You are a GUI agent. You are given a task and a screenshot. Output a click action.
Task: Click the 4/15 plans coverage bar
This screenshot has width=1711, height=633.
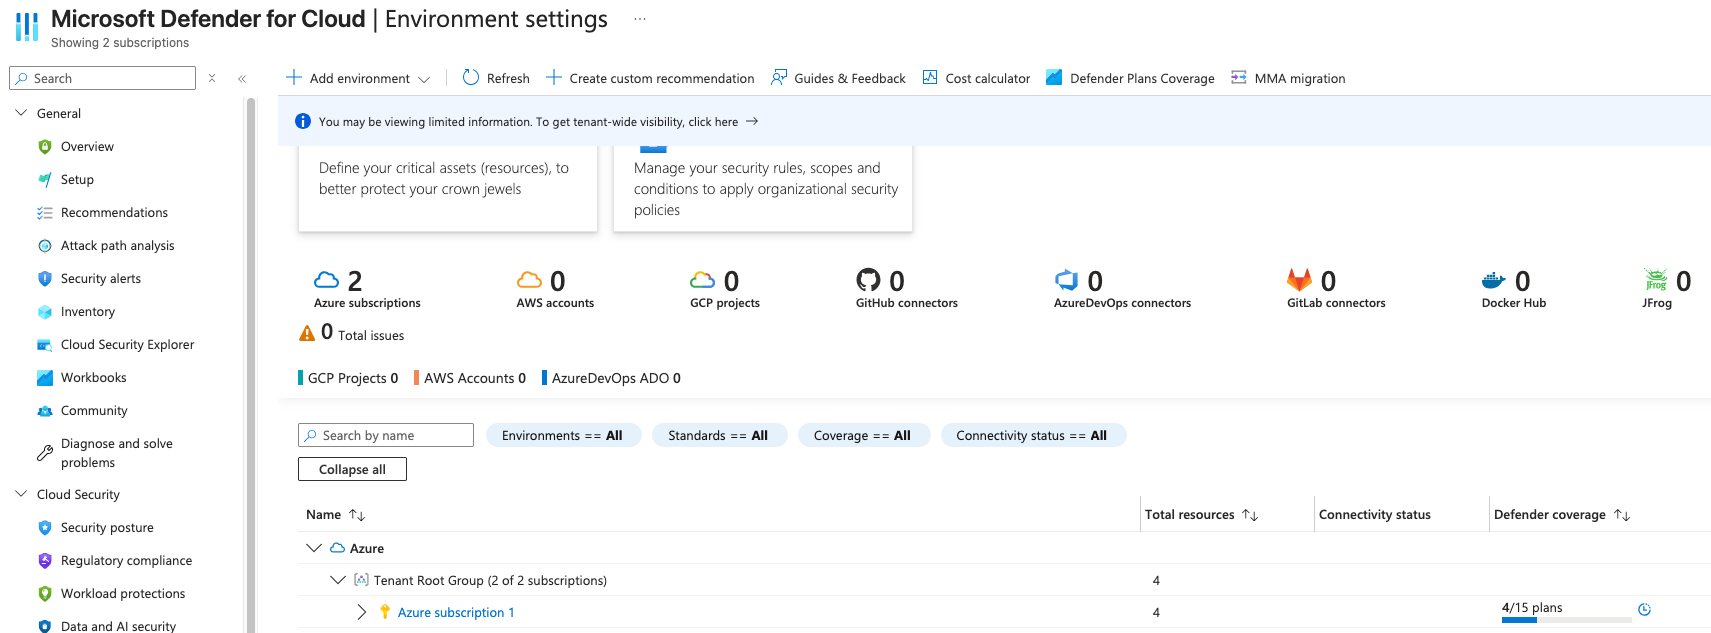[x=1566, y=620]
